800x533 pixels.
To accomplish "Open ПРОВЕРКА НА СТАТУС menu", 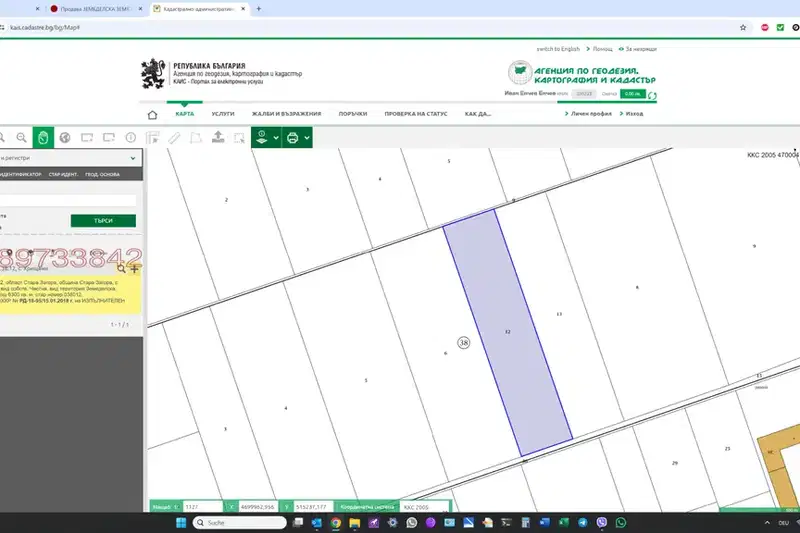I will coord(416,114).
